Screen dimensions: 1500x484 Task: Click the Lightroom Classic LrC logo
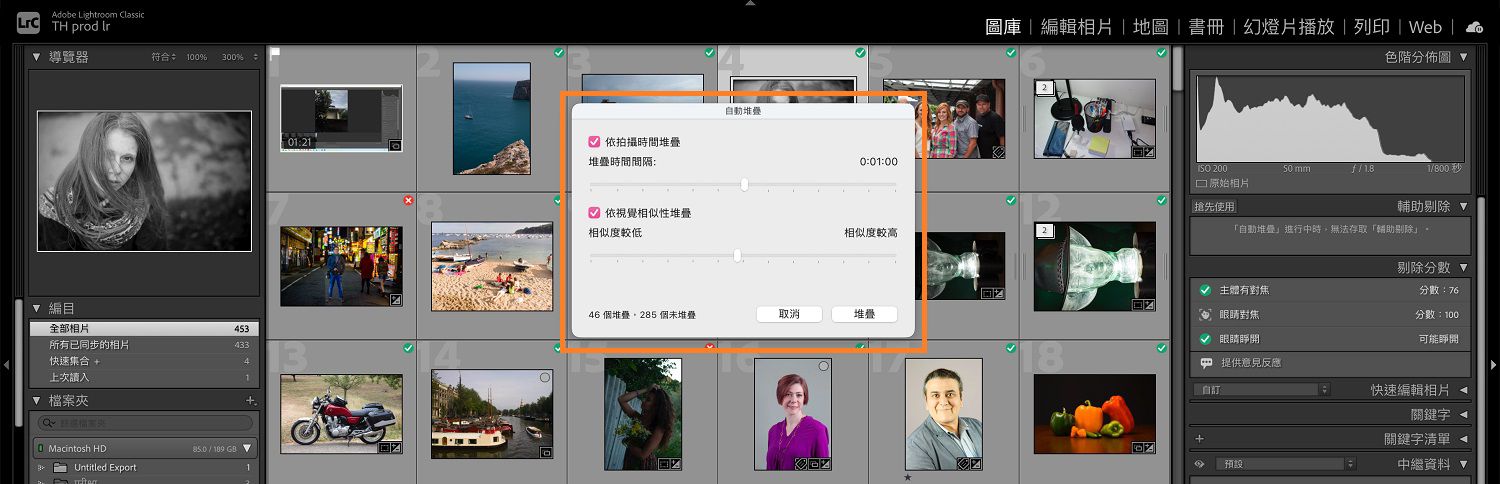click(x=29, y=21)
